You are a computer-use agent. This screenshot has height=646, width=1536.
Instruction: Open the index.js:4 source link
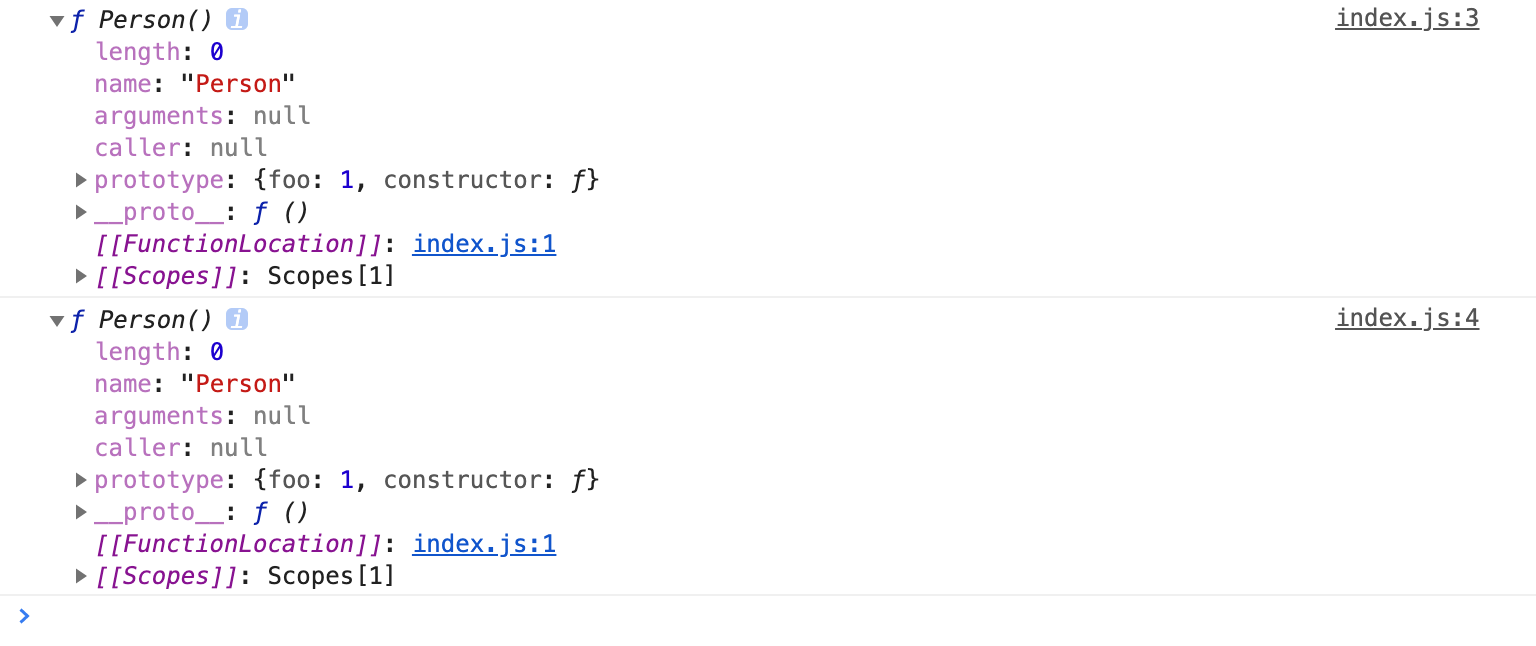point(1406,319)
